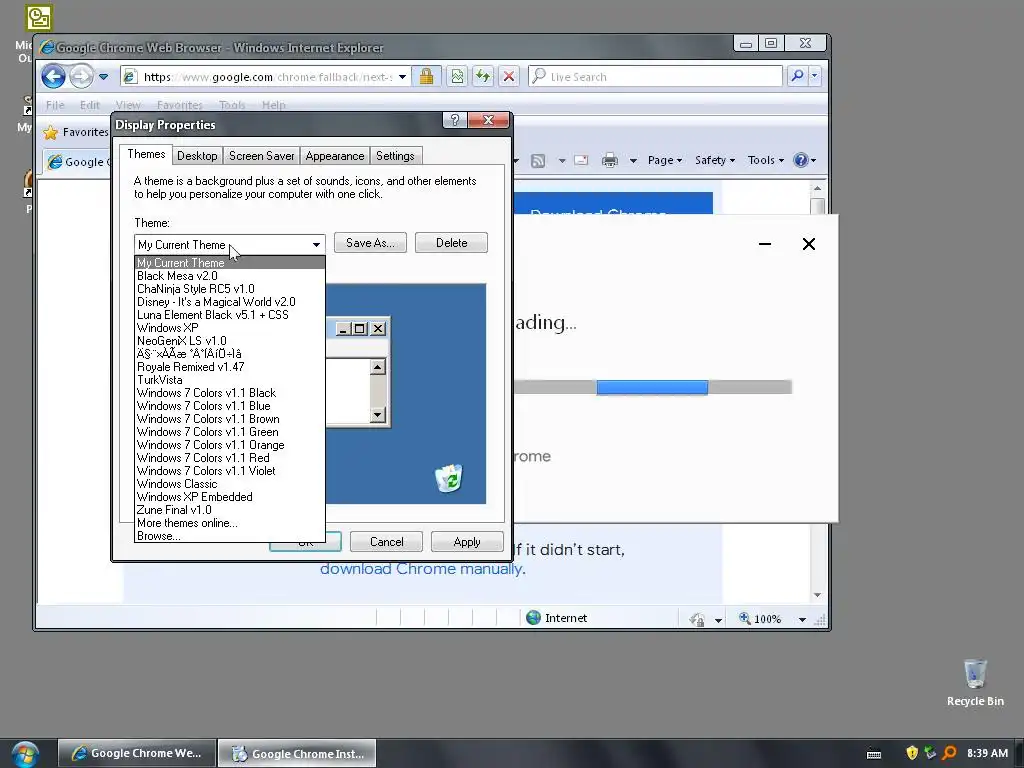Open the recent pages dropdown beside Forward
Screen dimensions: 1024x768
coord(103,76)
